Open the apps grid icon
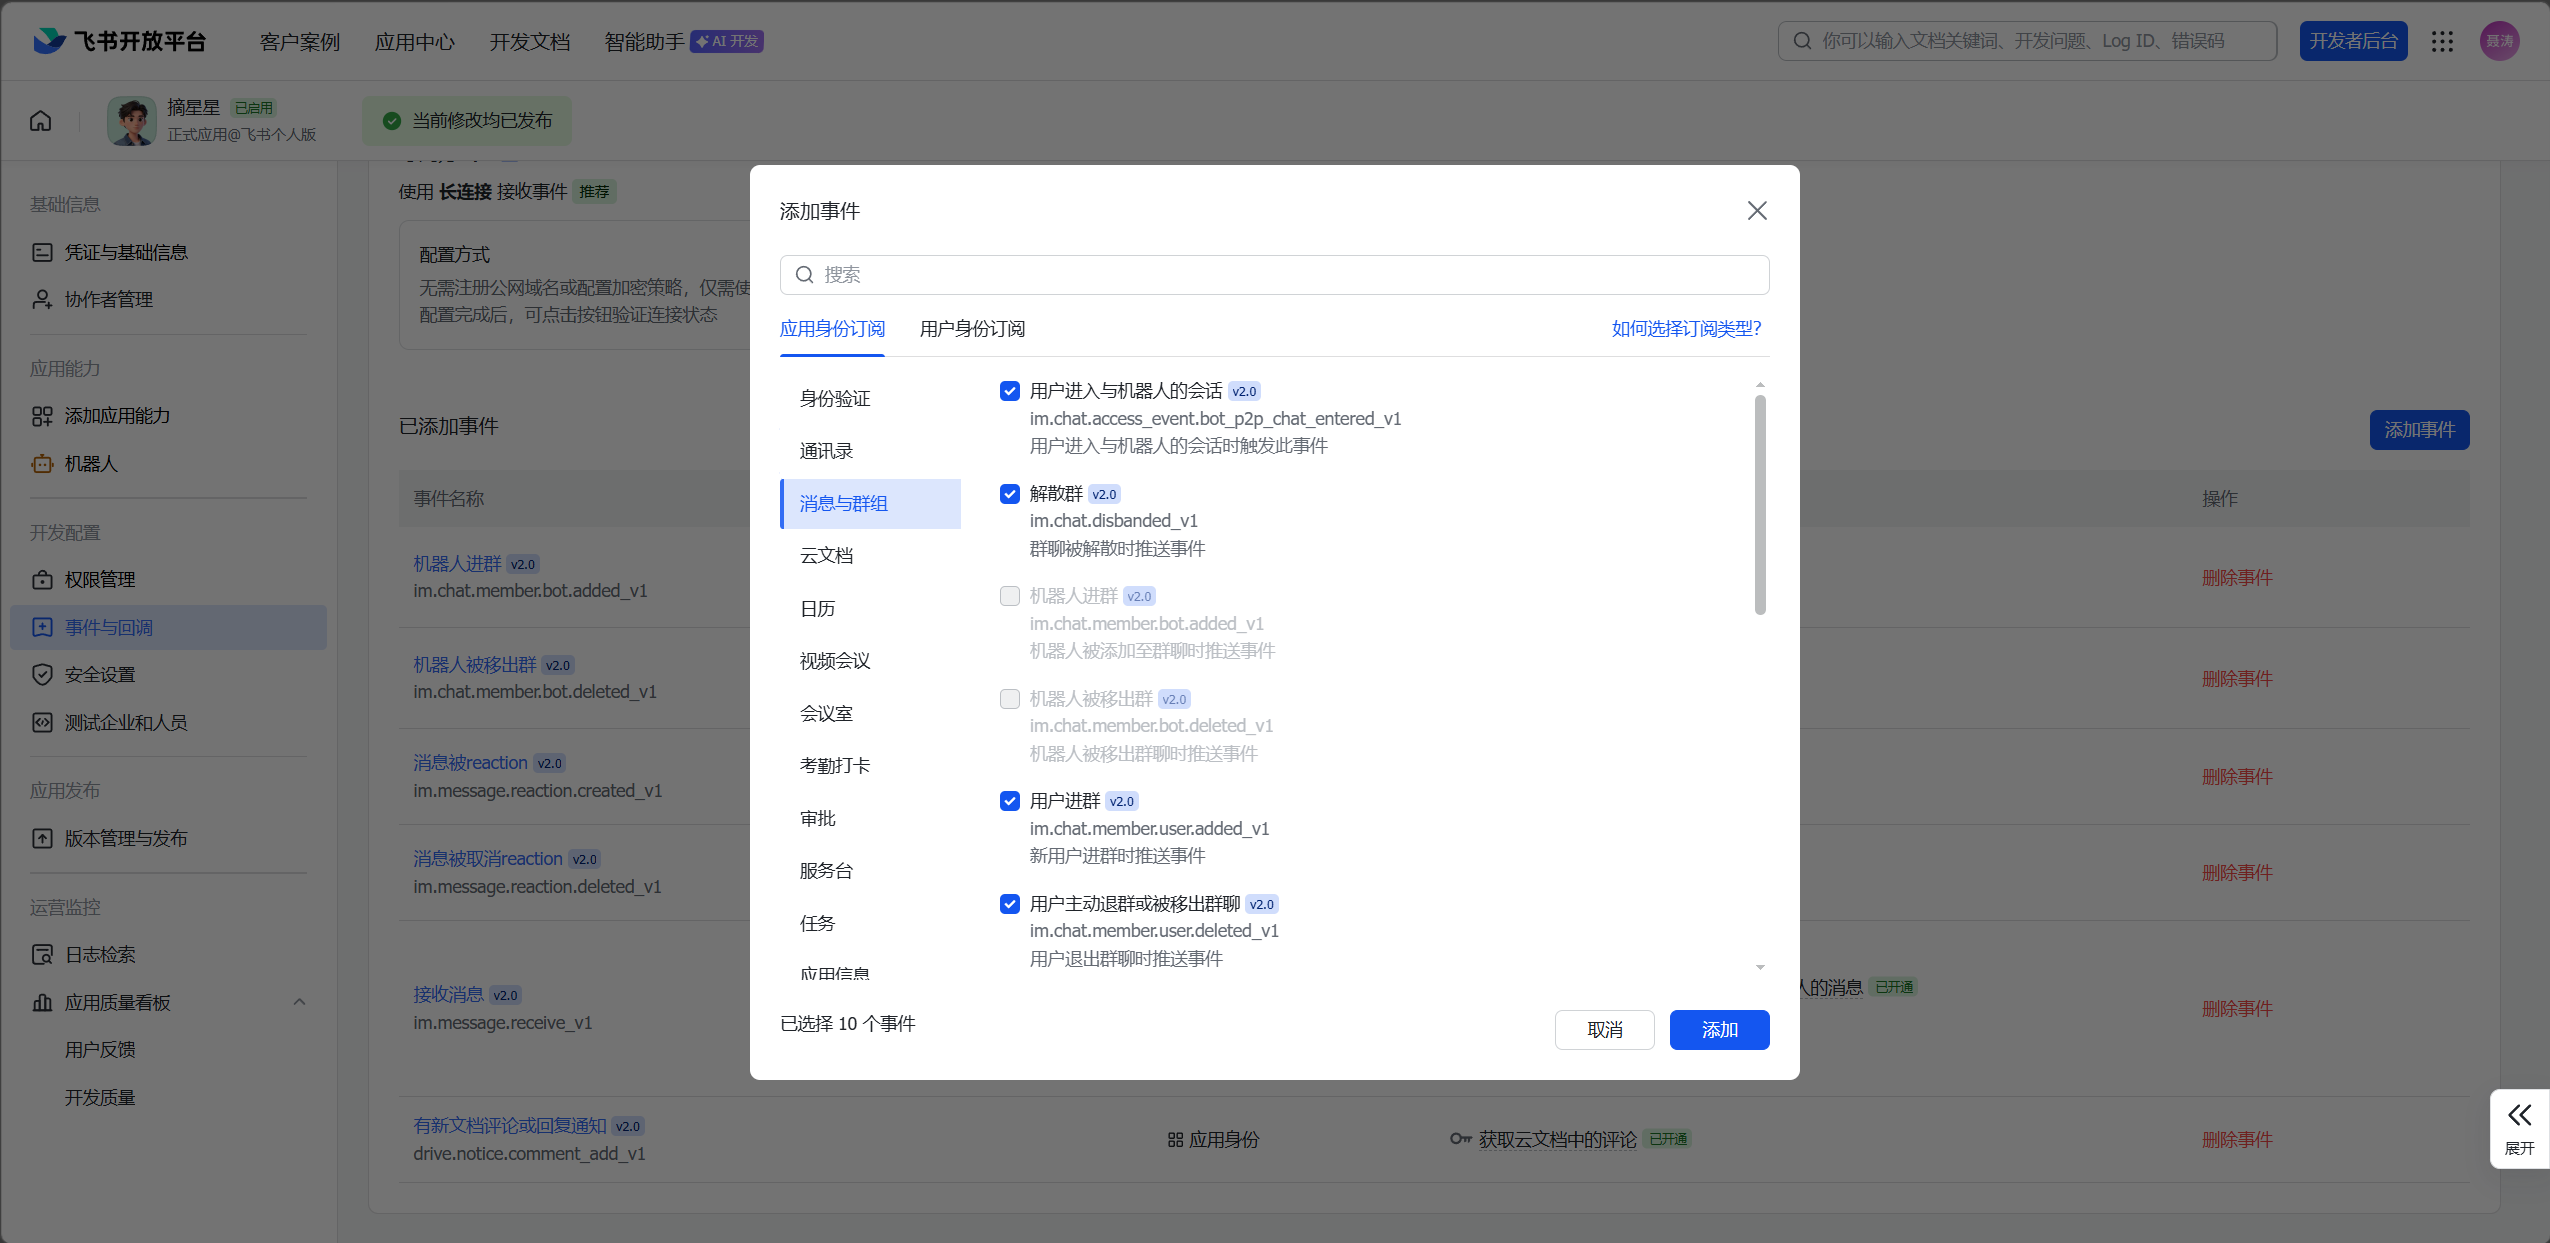Viewport: 2550px width, 1243px height. [x=2442, y=41]
